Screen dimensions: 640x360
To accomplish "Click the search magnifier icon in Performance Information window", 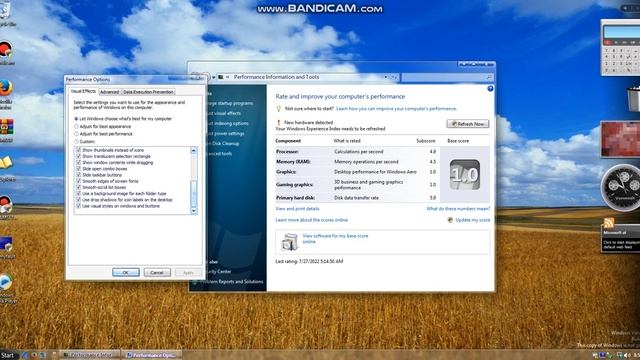I will [489, 77].
